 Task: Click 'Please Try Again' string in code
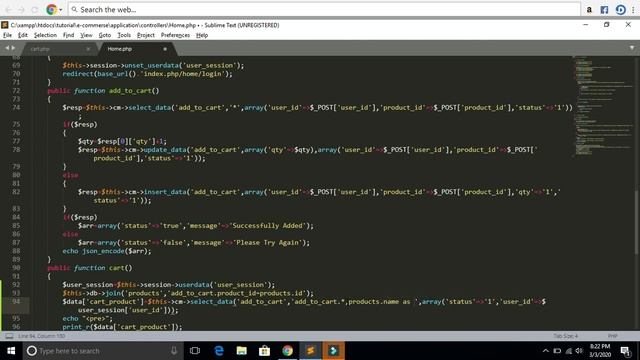[x=268, y=242]
